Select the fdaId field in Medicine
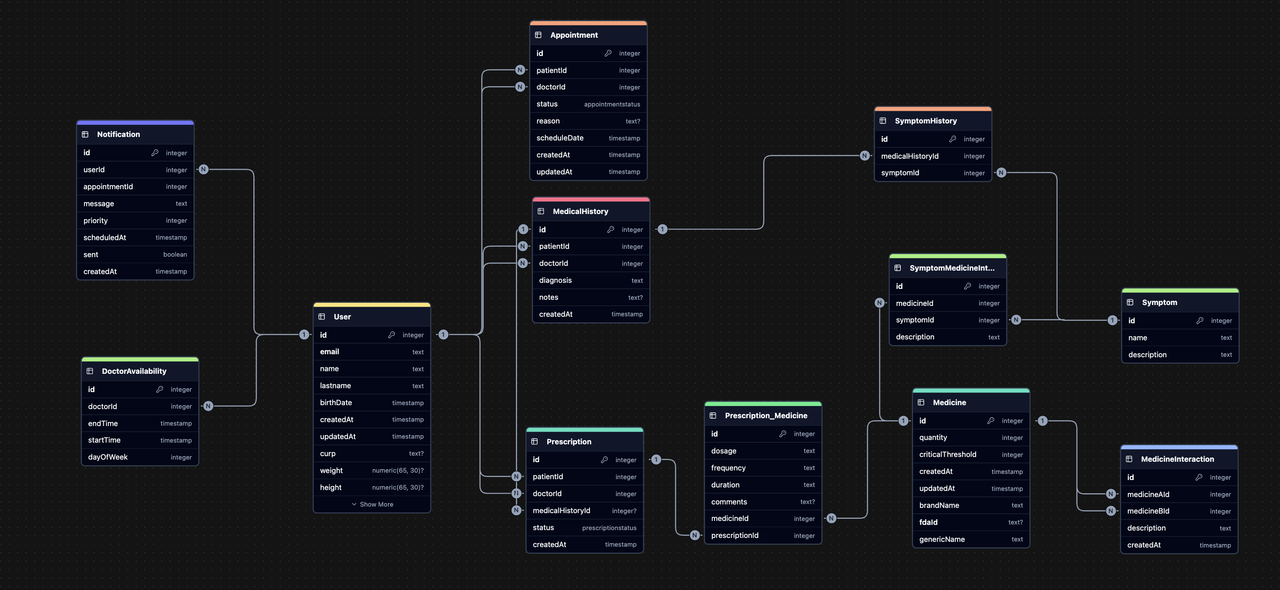The height and width of the screenshot is (590, 1280). (x=971, y=522)
